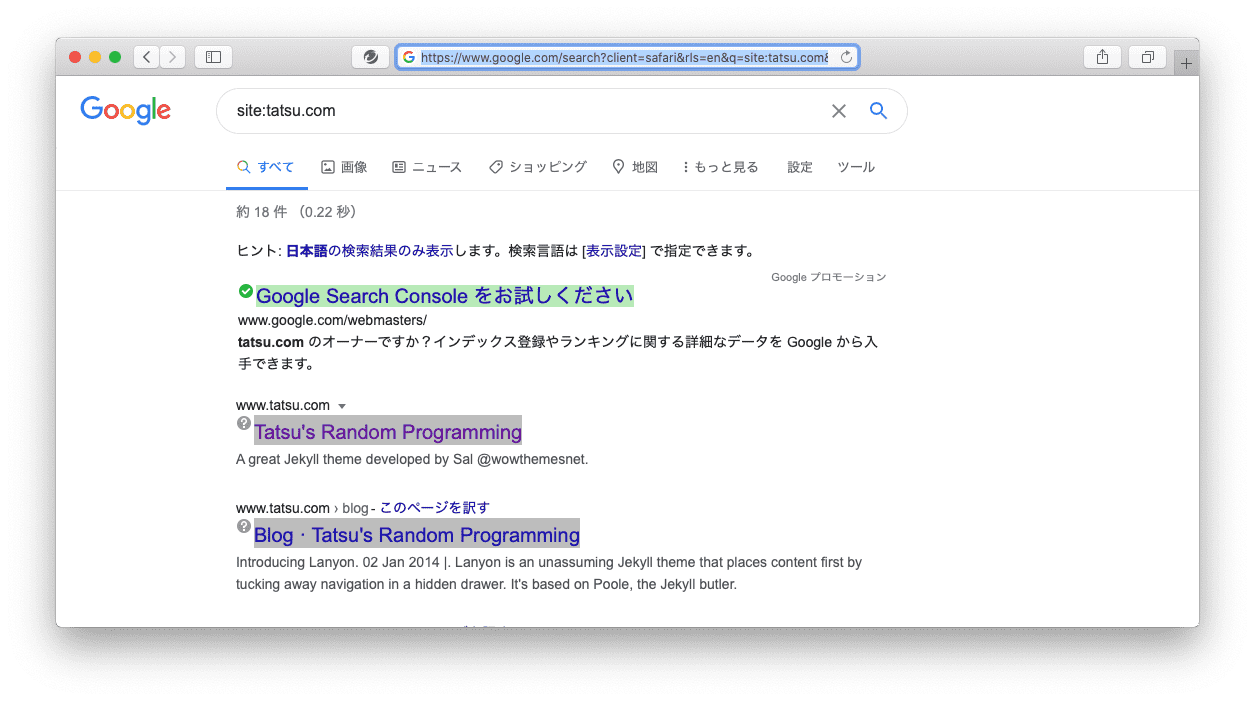1255x701 pixels.
Task: Expand the もっと見る more menu
Action: pyautogui.click(x=720, y=167)
